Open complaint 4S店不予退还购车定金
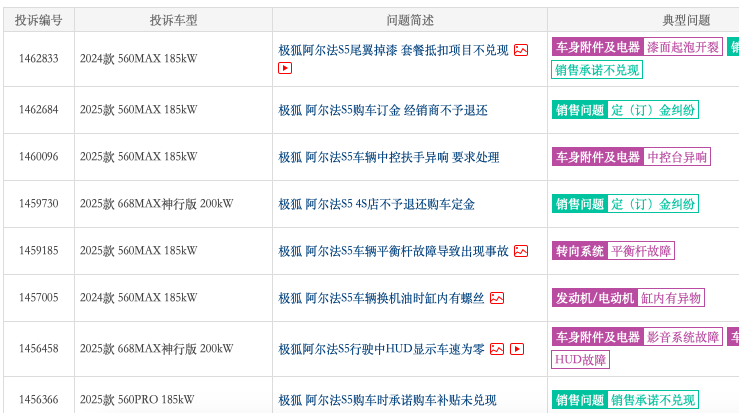 pos(376,204)
